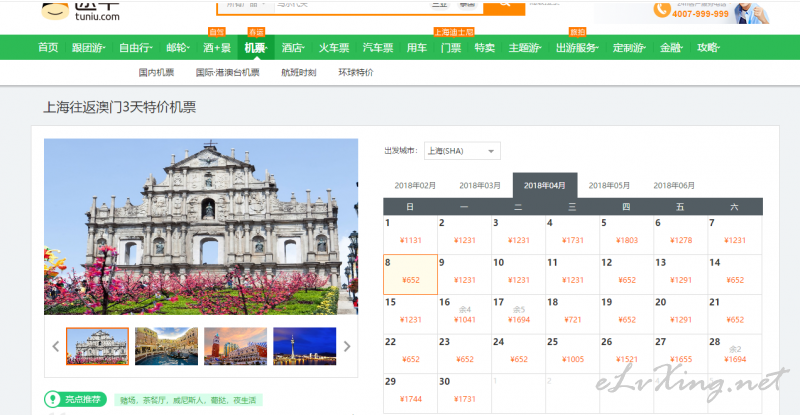Viewport: 800px width, 415px height.
Task: Select April 1 priced ¥1131
Action: point(410,235)
